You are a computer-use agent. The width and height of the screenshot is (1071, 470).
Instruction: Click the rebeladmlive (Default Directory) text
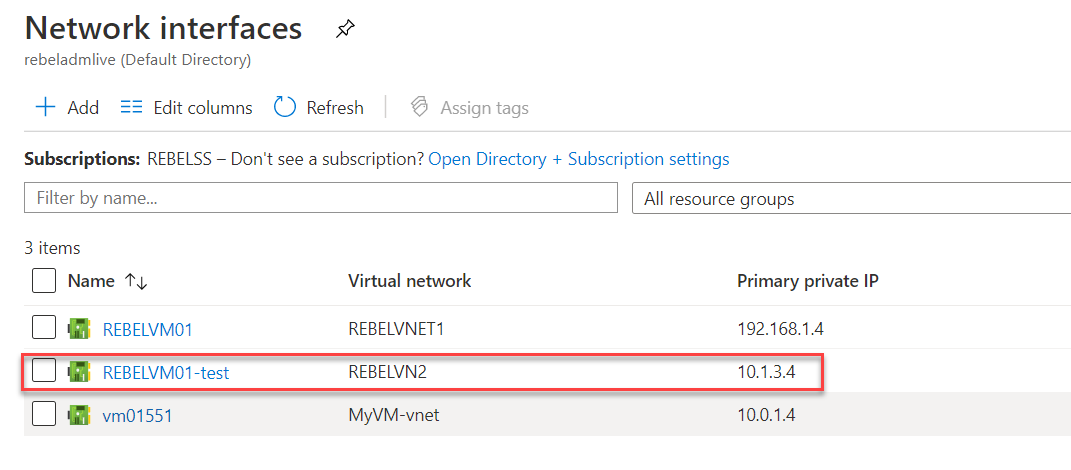point(137,60)
